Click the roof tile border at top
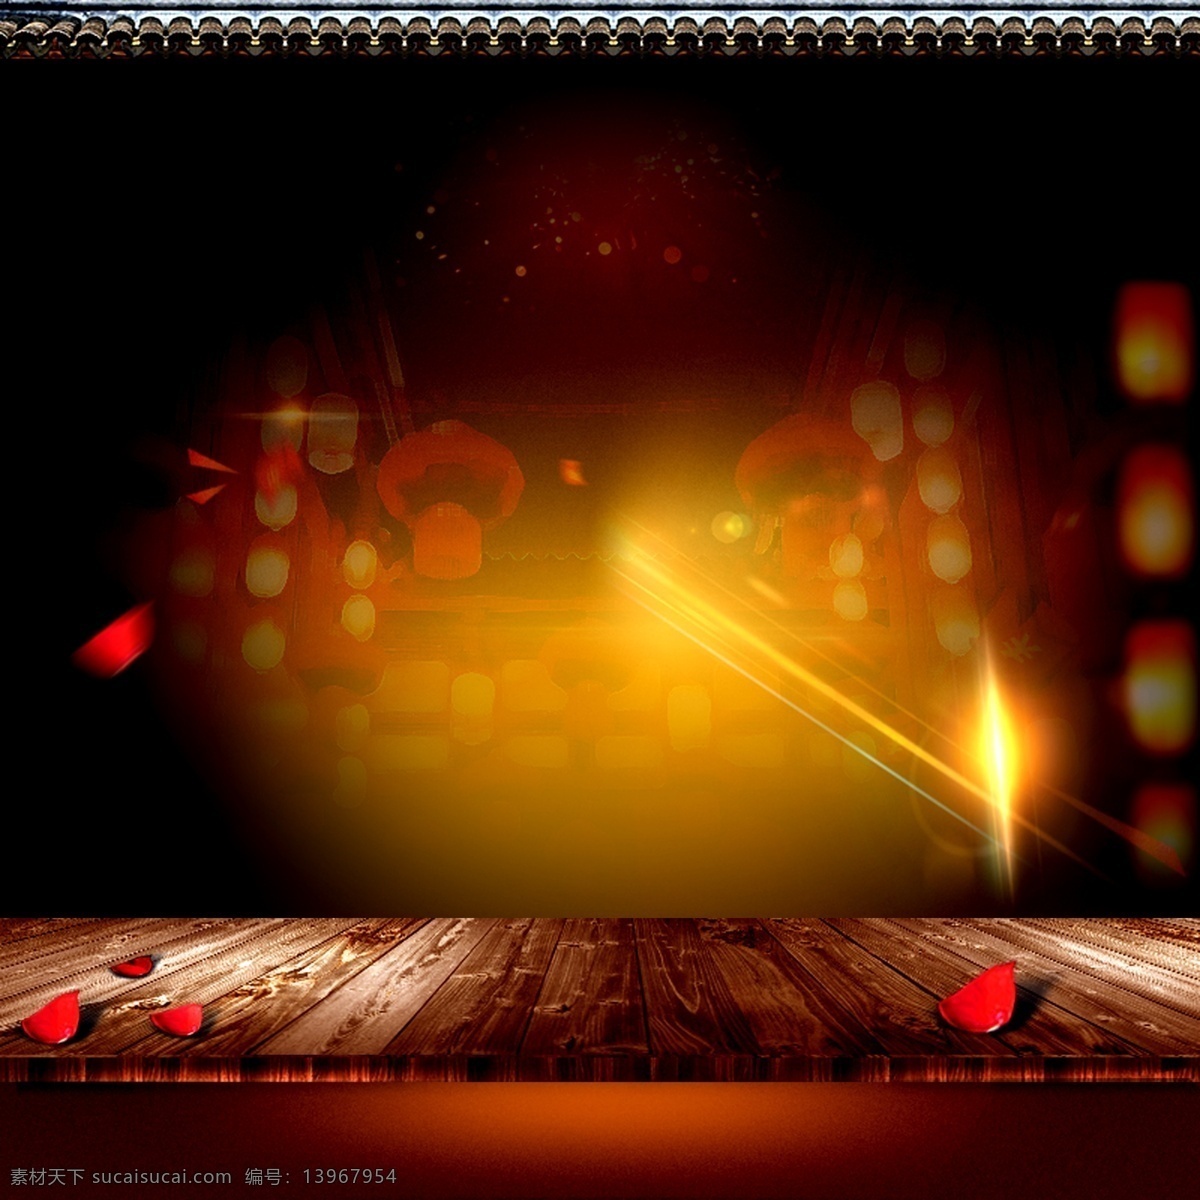 [x=600, y=30]
